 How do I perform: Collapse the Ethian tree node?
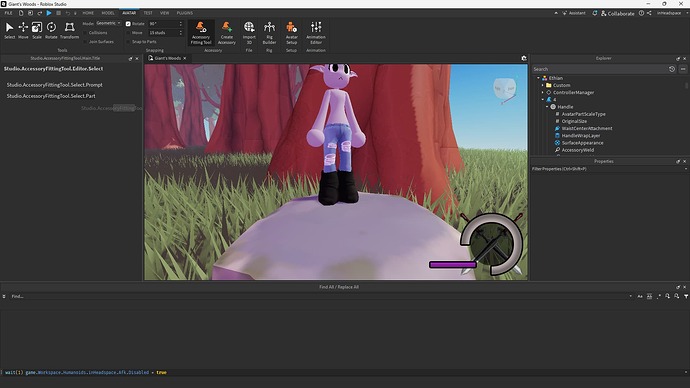pyautogui.click(x=538, y=78)
